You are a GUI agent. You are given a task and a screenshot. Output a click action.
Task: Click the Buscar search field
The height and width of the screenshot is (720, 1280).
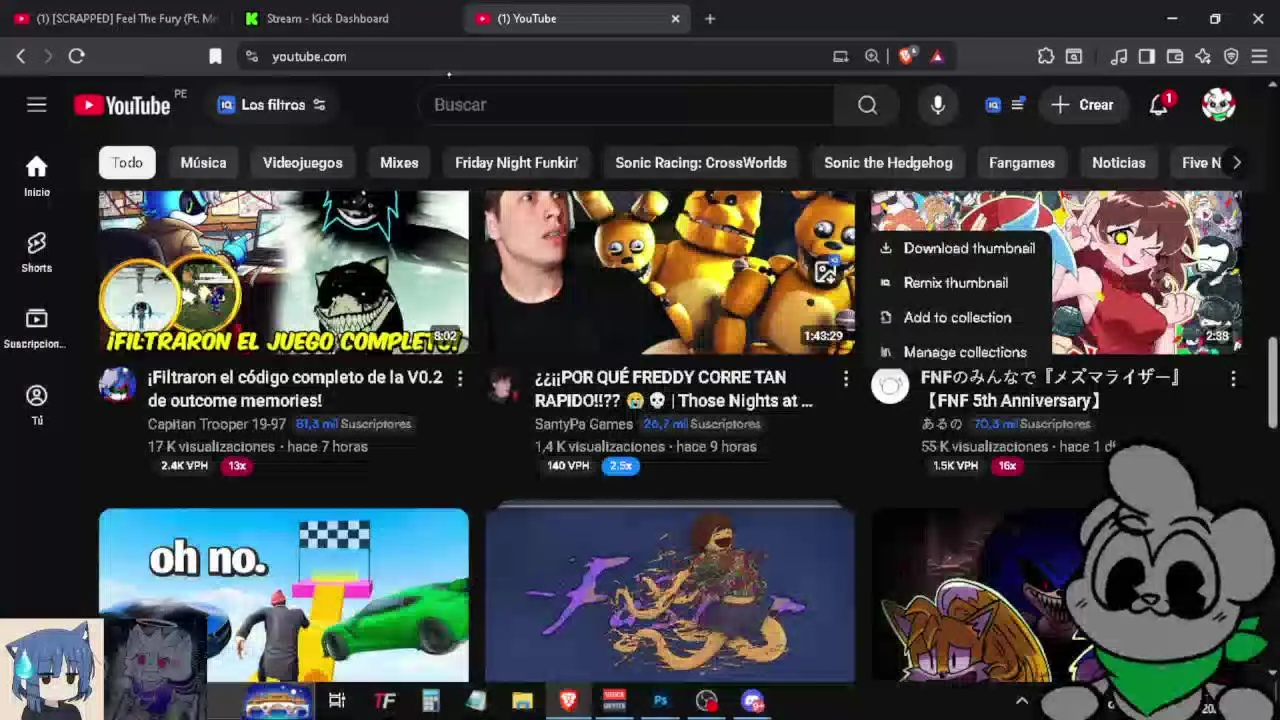[x=627, y=104]
